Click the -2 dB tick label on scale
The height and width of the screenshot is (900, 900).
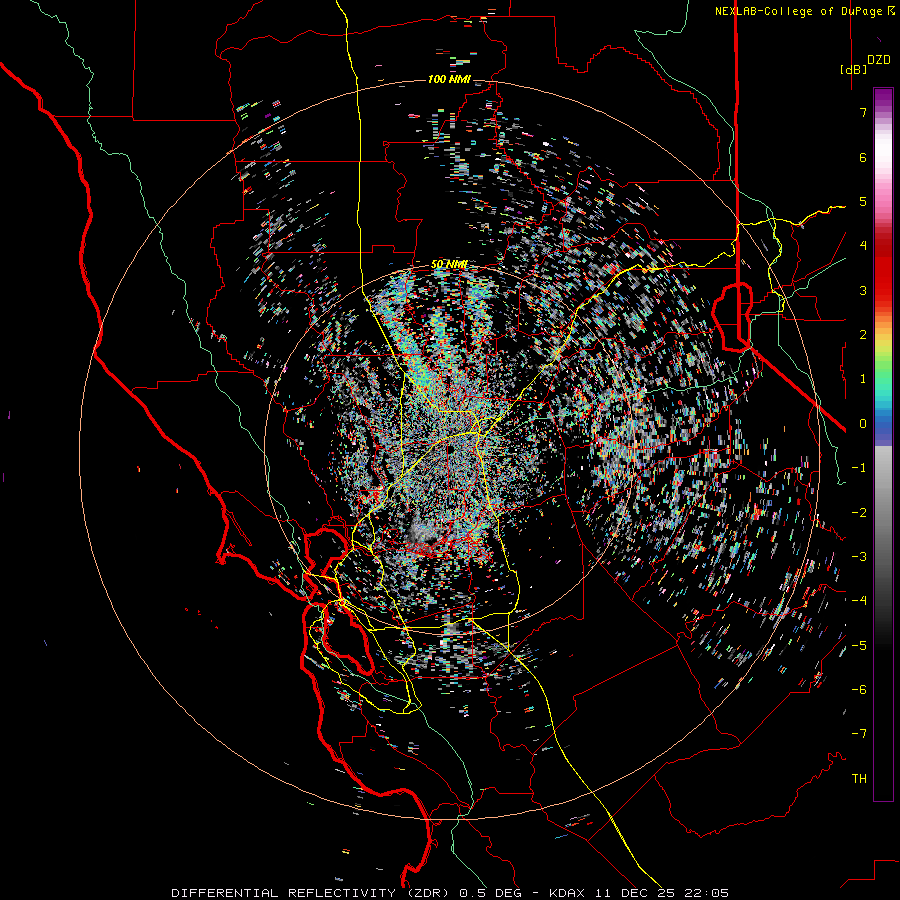(x=859, y=513)
